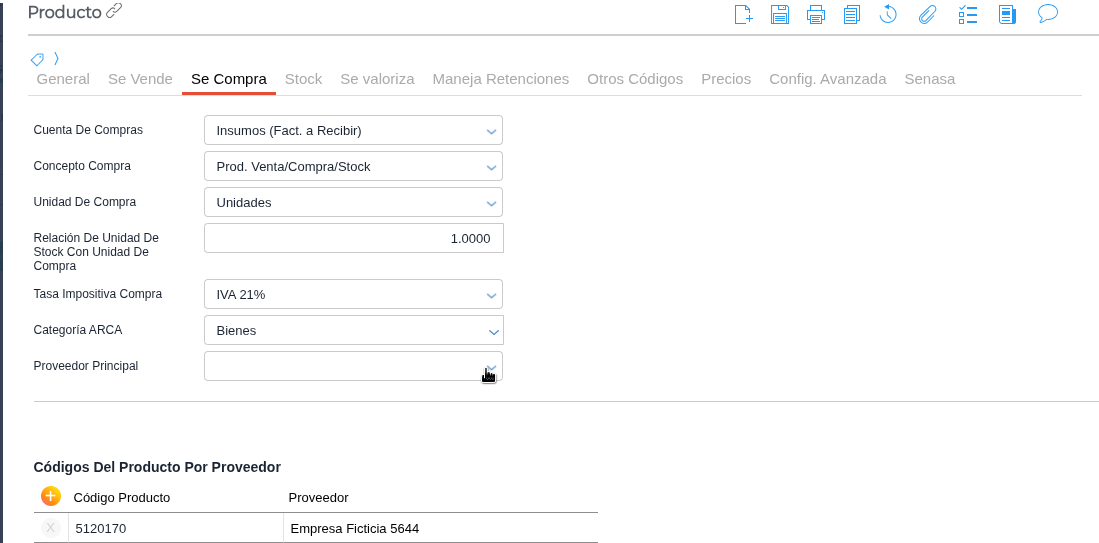Open the checklist tasks icon
The width and height of the screenshot is (1099, 543).
point(968,13)
